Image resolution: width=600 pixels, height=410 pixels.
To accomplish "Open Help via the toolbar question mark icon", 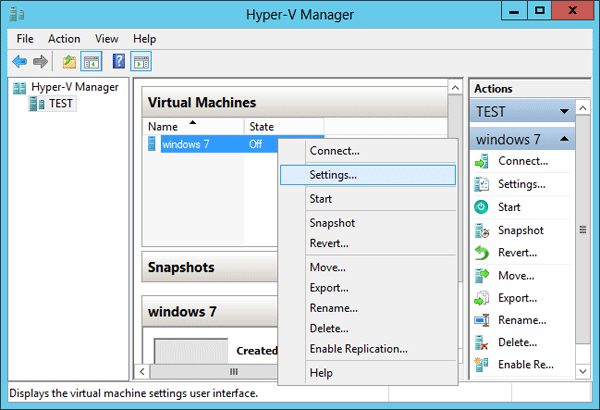I will [119, 62].
